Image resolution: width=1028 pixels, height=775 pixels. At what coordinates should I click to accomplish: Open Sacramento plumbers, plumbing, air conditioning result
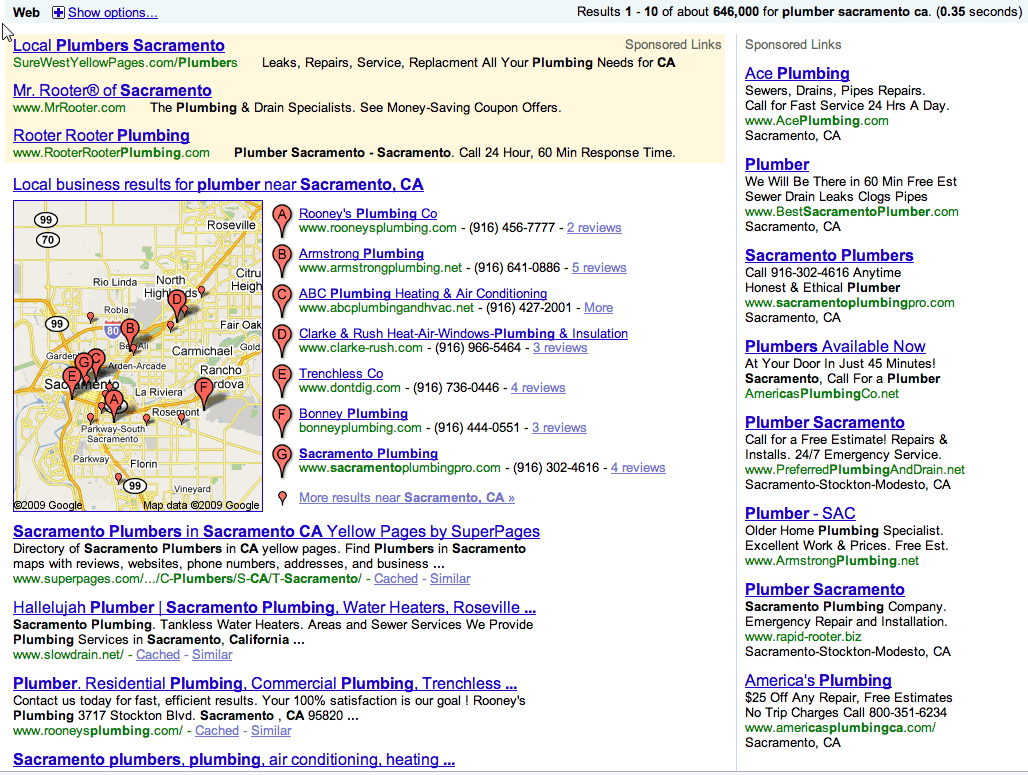tap(234, 759)
